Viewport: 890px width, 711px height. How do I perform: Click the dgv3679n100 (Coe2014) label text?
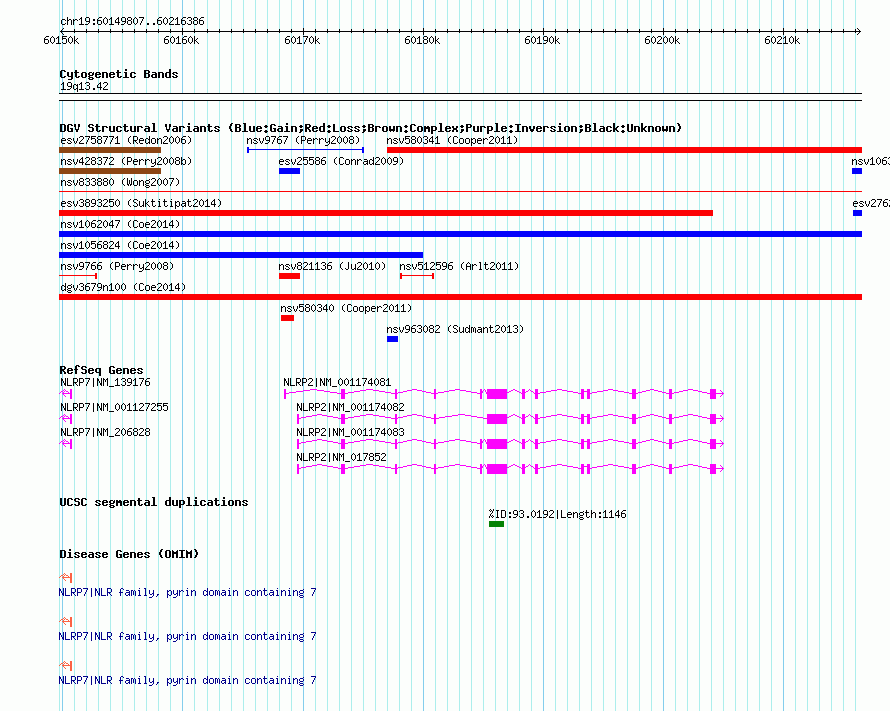click(123, 287)
